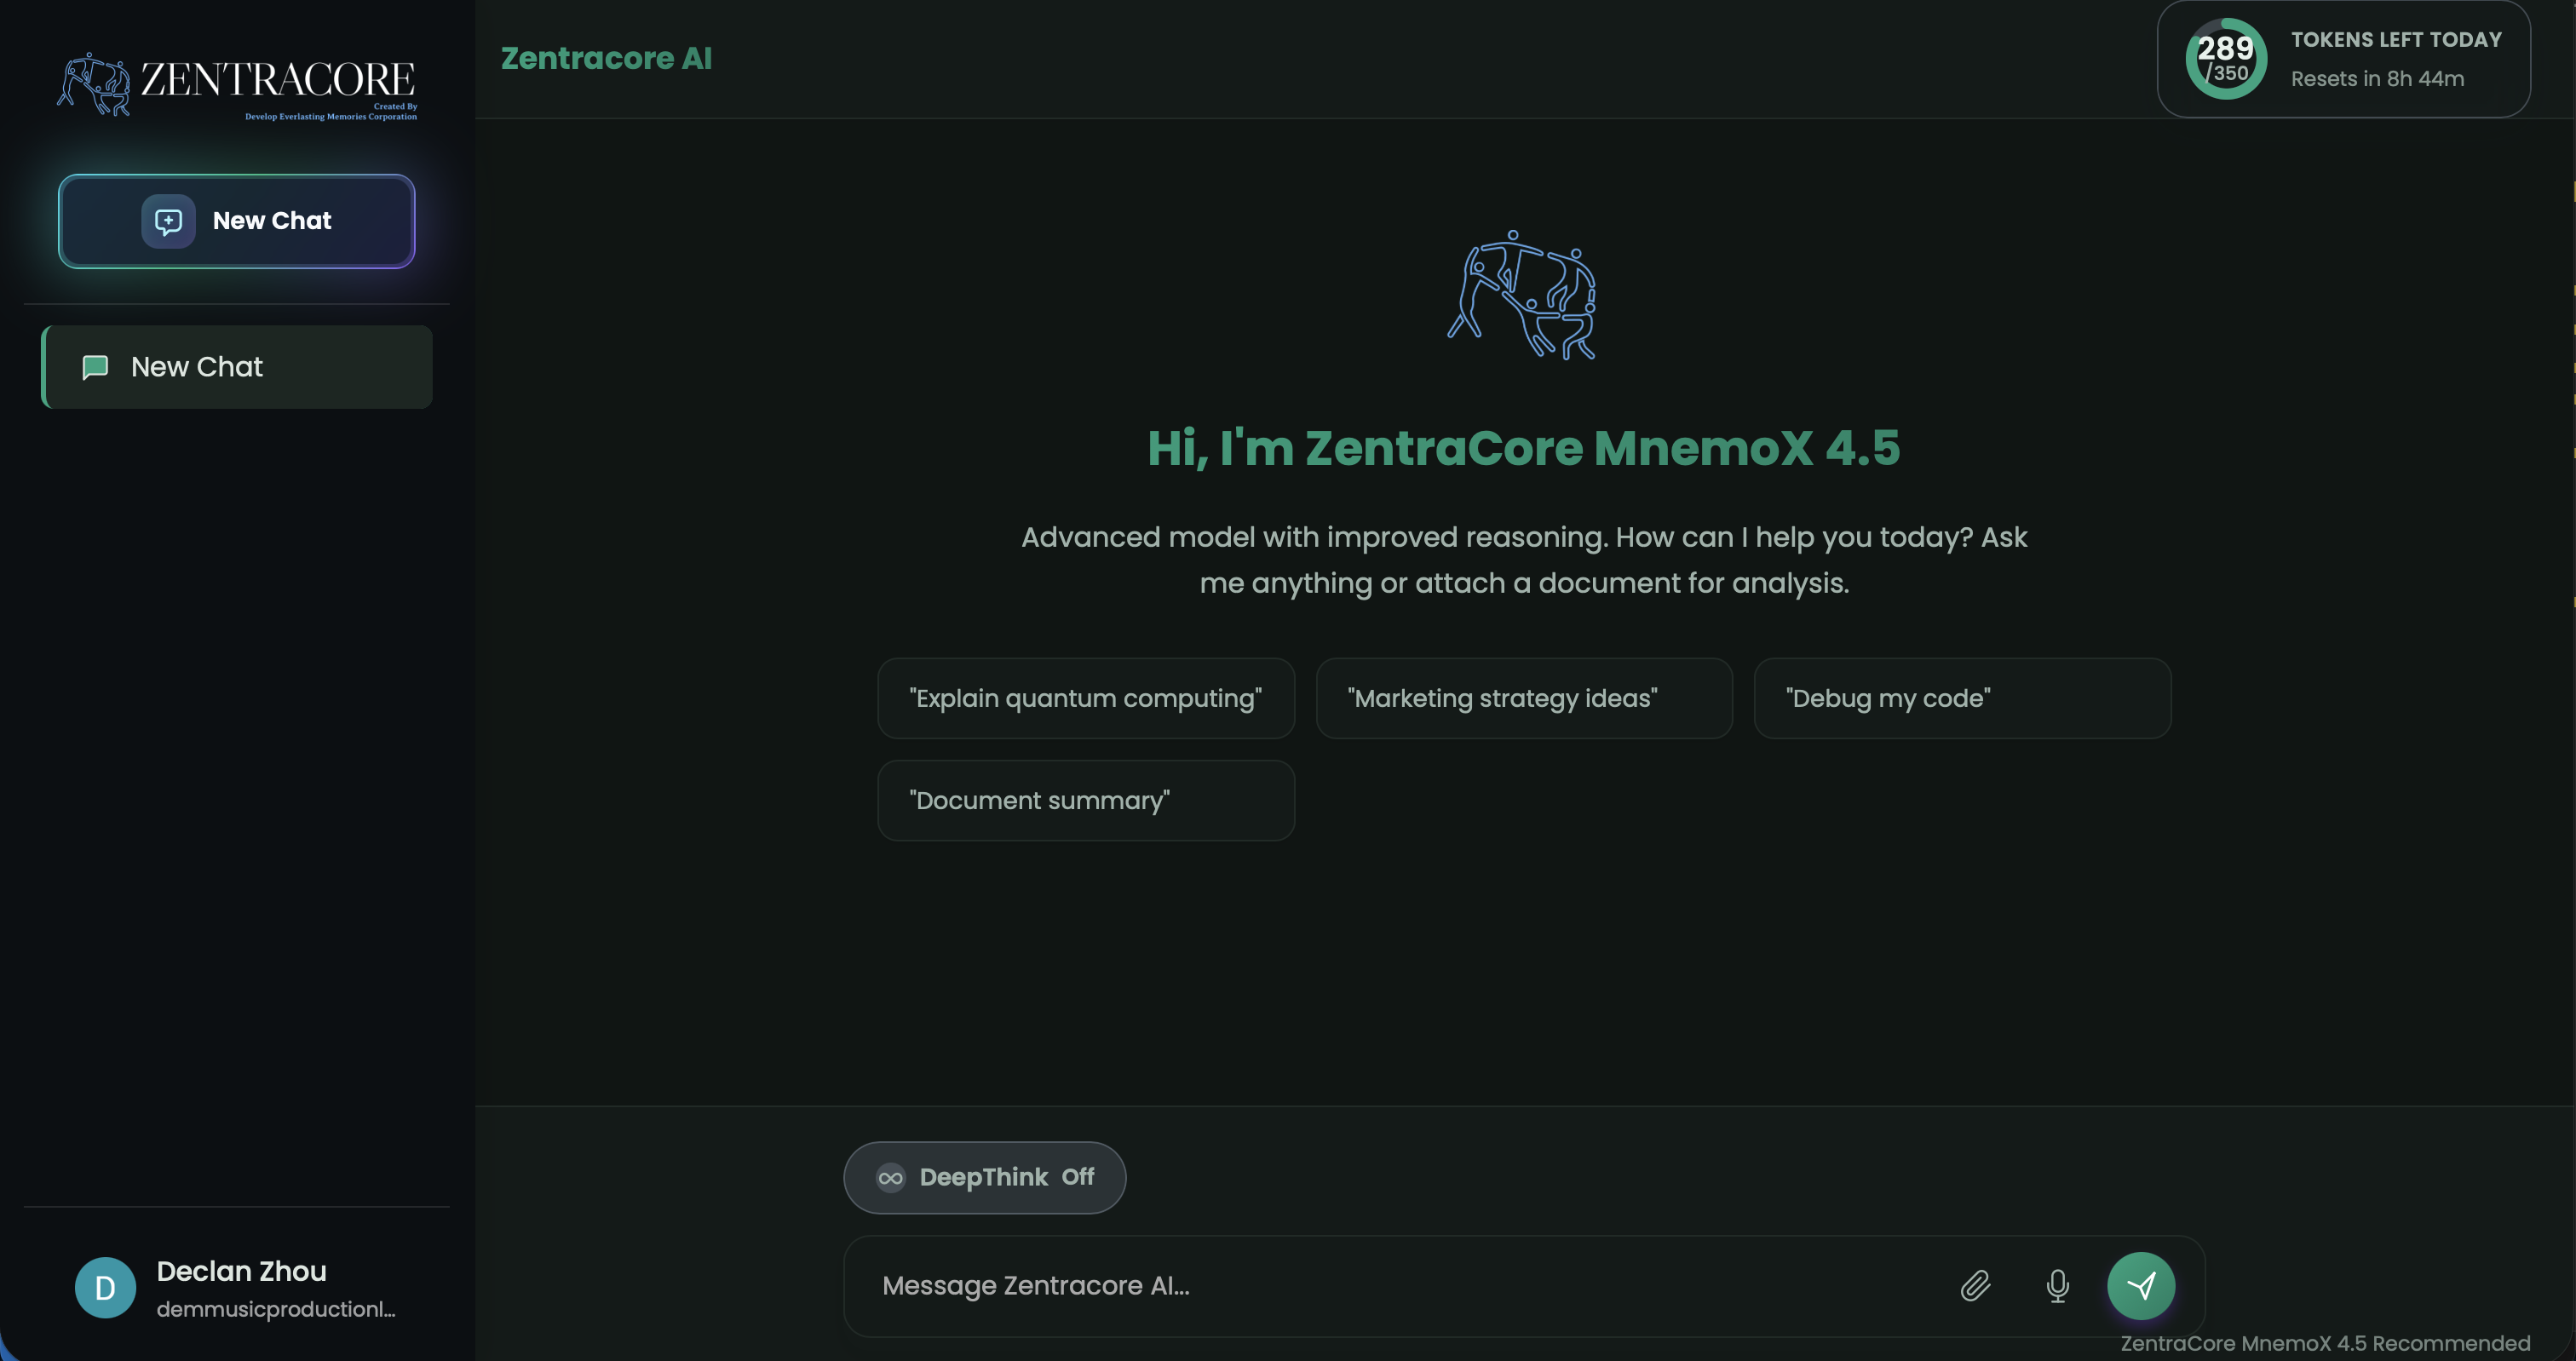
Task: Click the Zentracore sidebar logo
Action: coord(237,86)
